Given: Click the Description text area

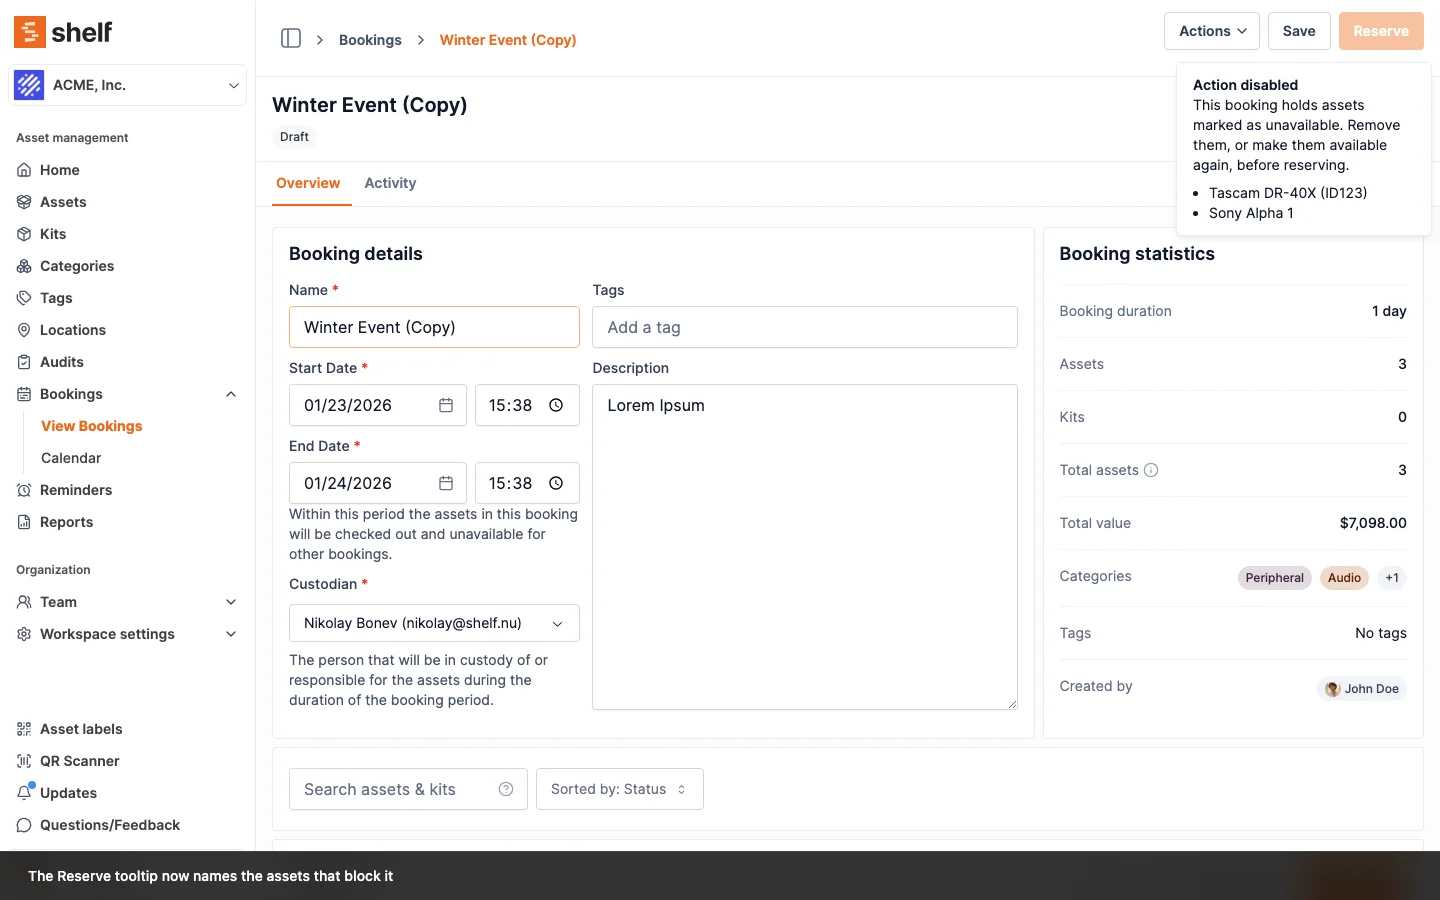Looking at the screenshot, I should click(x=805, y=547).
